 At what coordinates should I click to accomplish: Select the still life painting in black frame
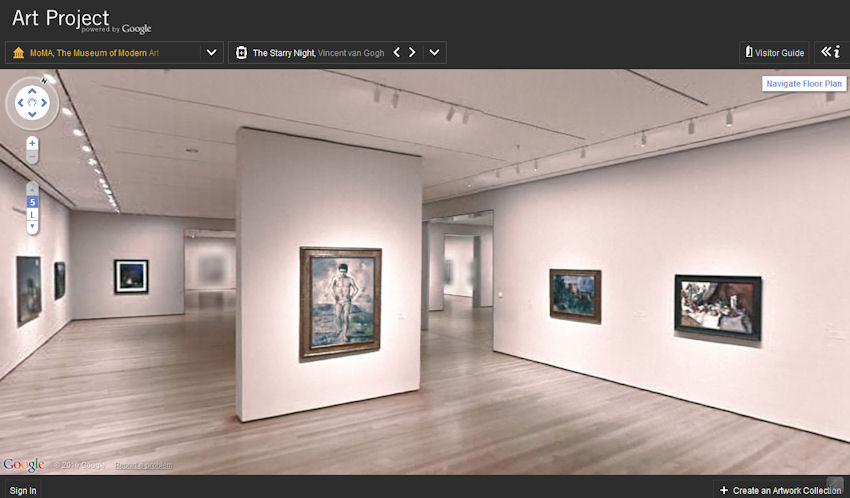[718, 308]
